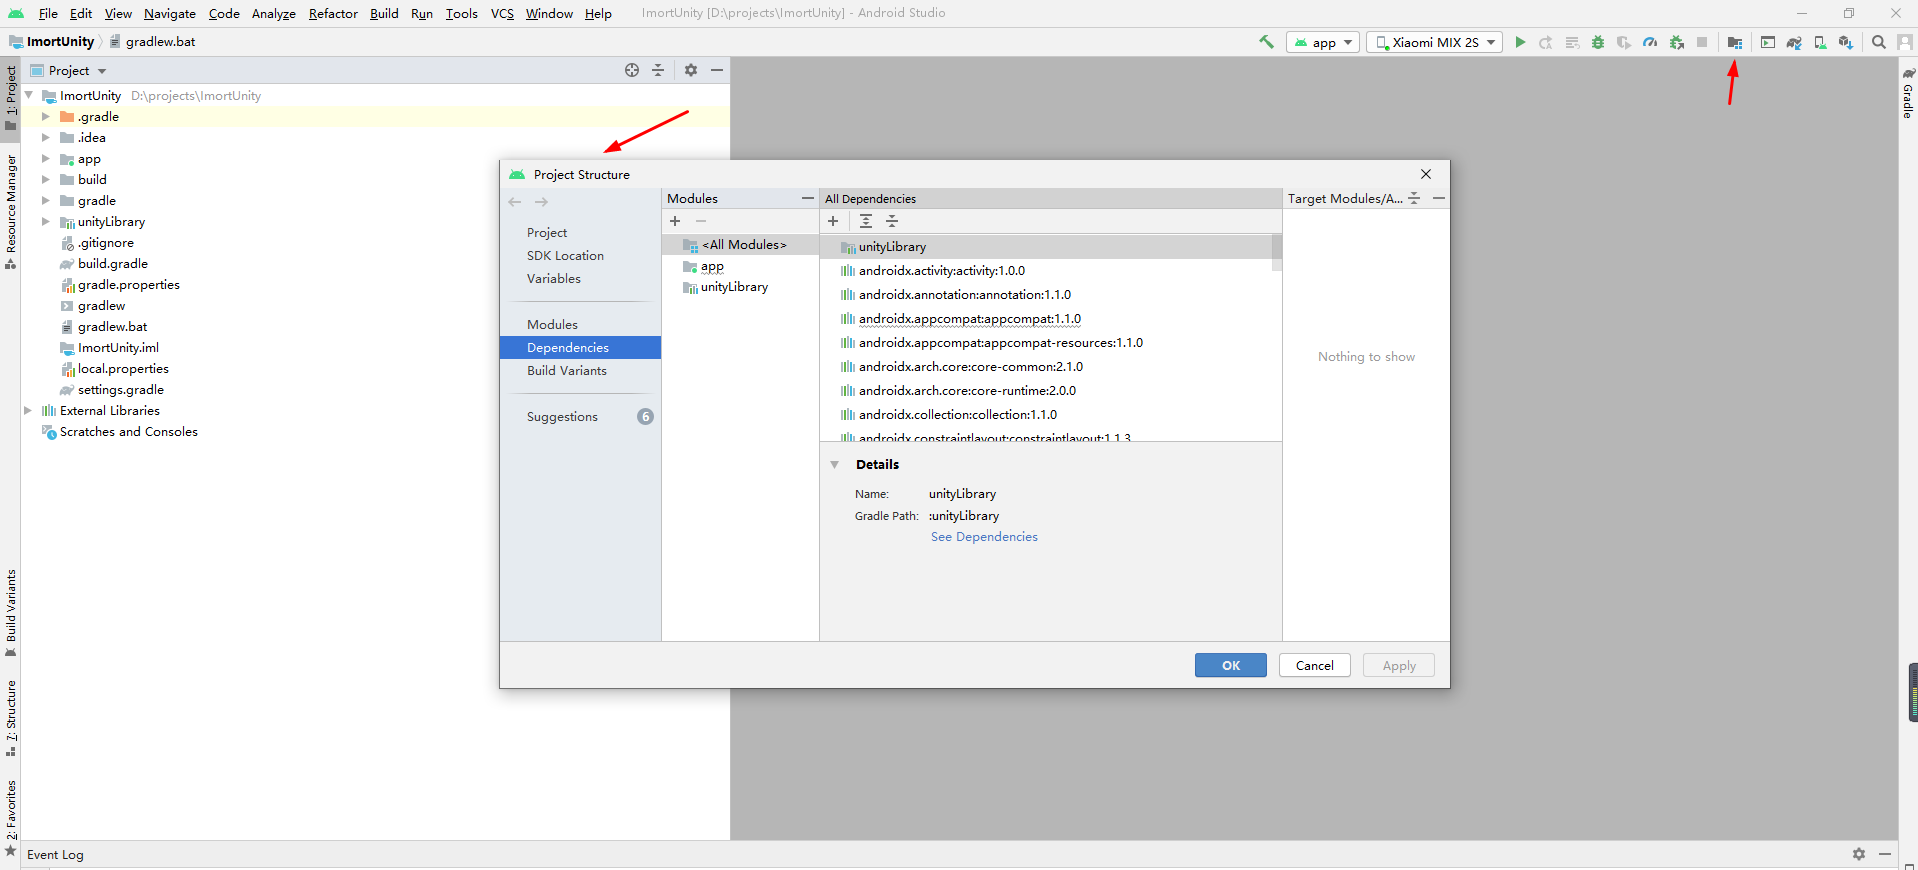Click Run with Coverage shield icon

click(1624, 42)
